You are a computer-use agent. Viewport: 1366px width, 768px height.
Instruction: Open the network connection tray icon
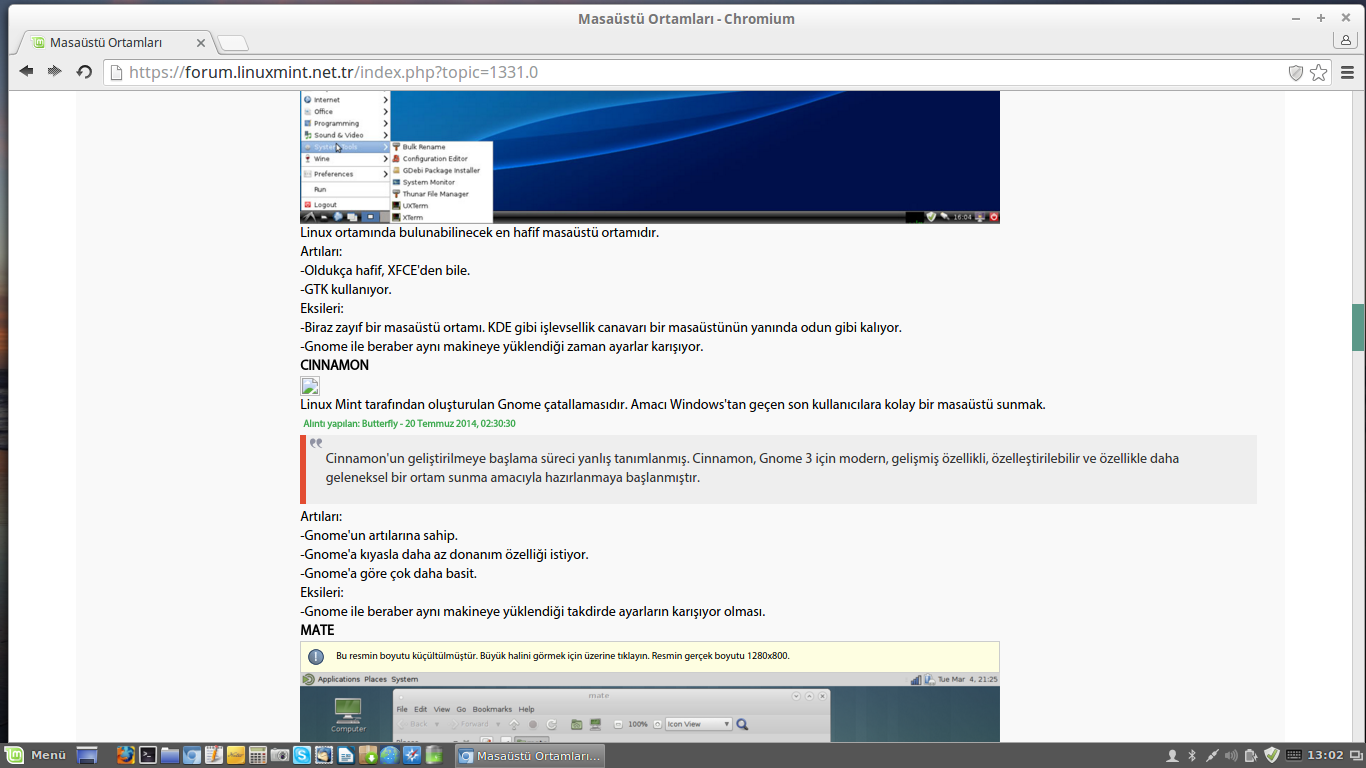point(1212,755)
